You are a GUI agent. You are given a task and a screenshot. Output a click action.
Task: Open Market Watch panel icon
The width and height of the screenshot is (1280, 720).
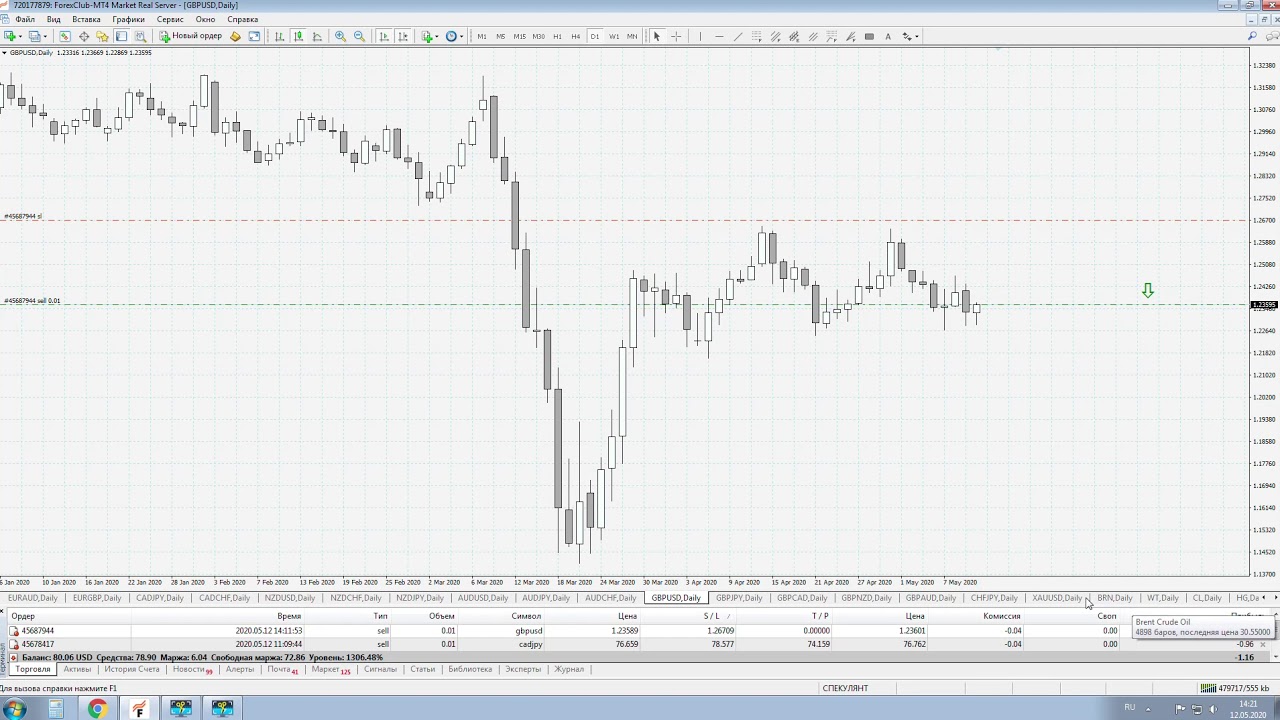click(65, 36)
